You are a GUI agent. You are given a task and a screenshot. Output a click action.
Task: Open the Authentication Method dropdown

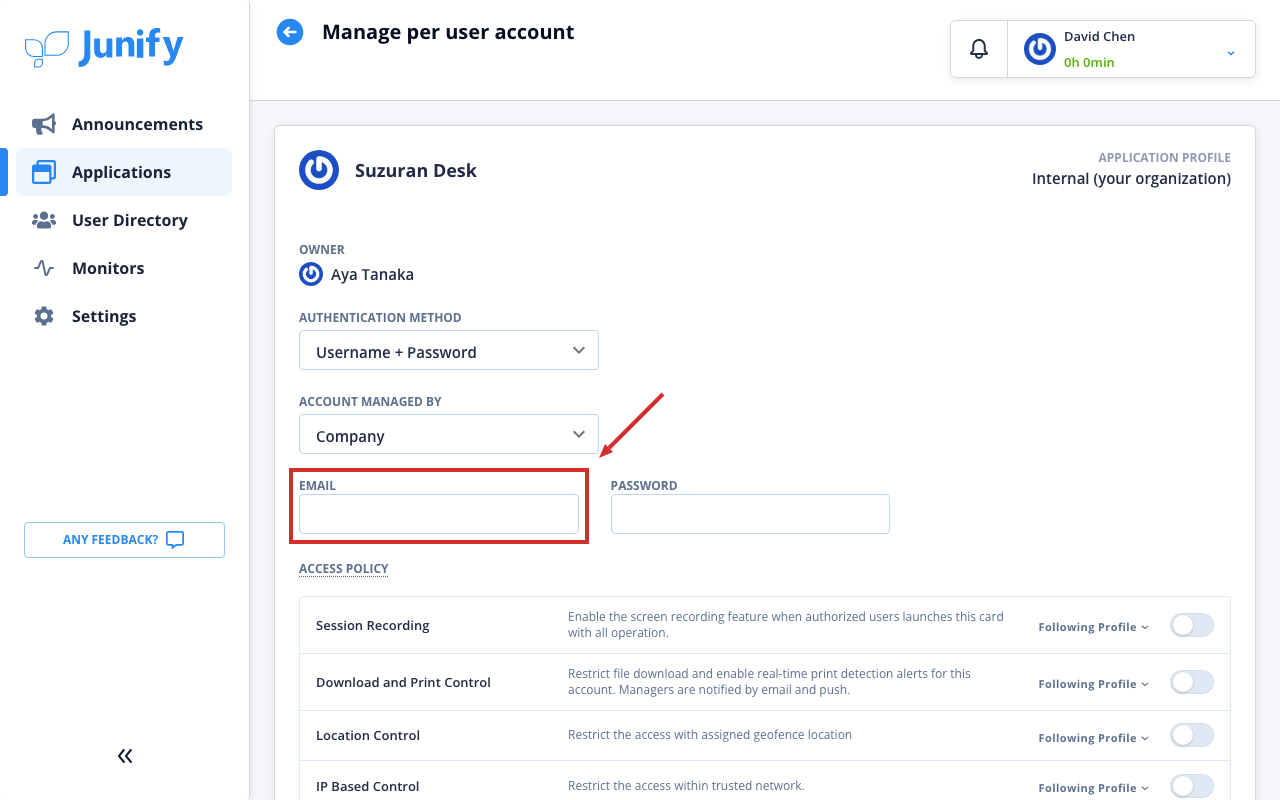click(x=449, y=350)
